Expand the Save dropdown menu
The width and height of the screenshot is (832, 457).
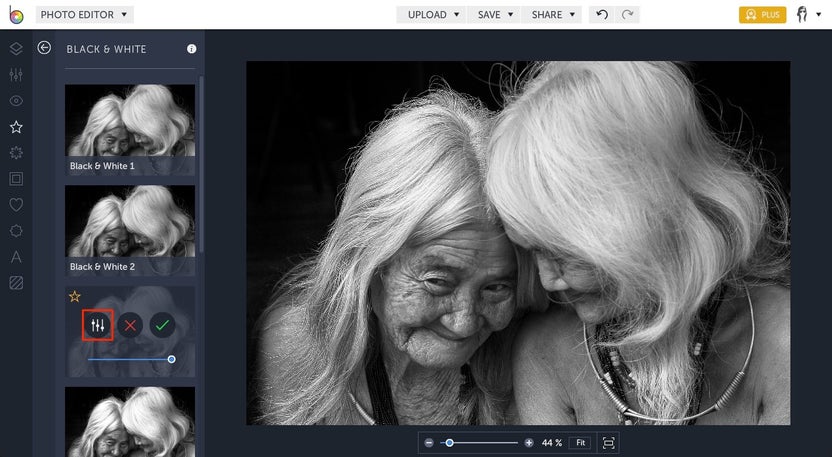click(x=495, y=15)
